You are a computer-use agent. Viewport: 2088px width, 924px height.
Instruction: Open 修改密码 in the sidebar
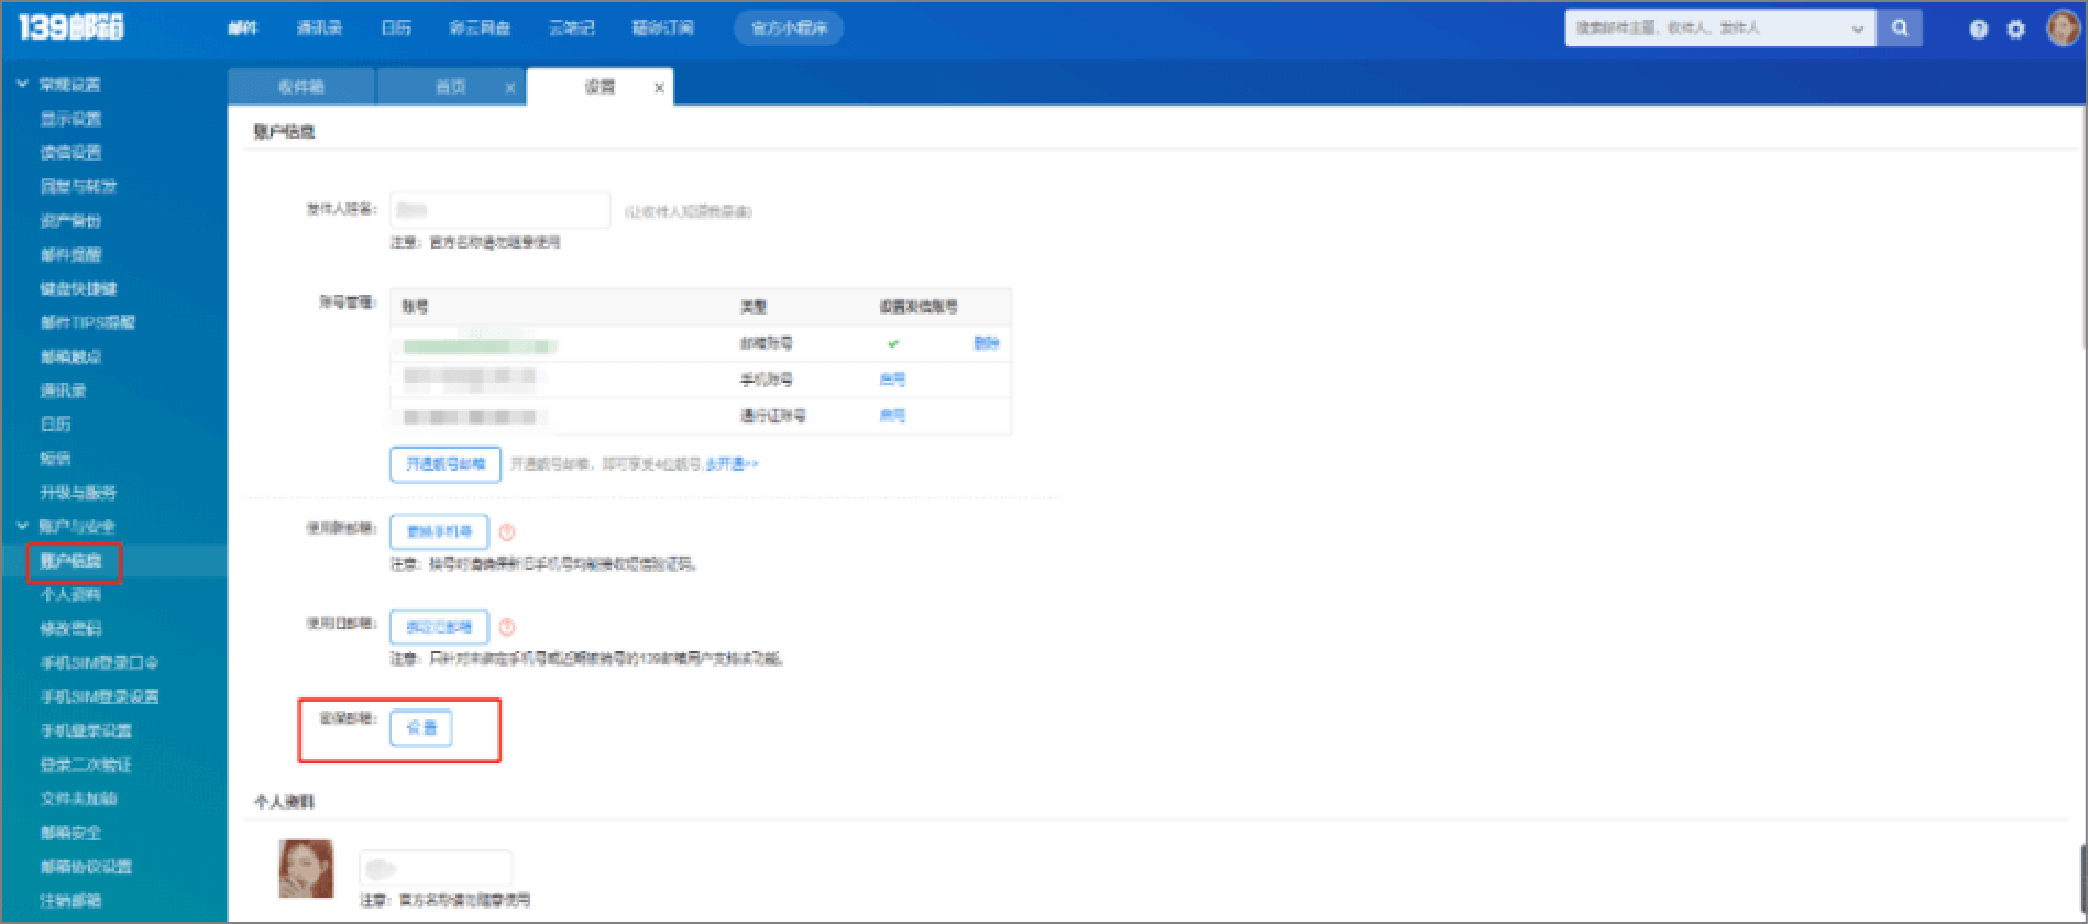click(x=71, y=629)
